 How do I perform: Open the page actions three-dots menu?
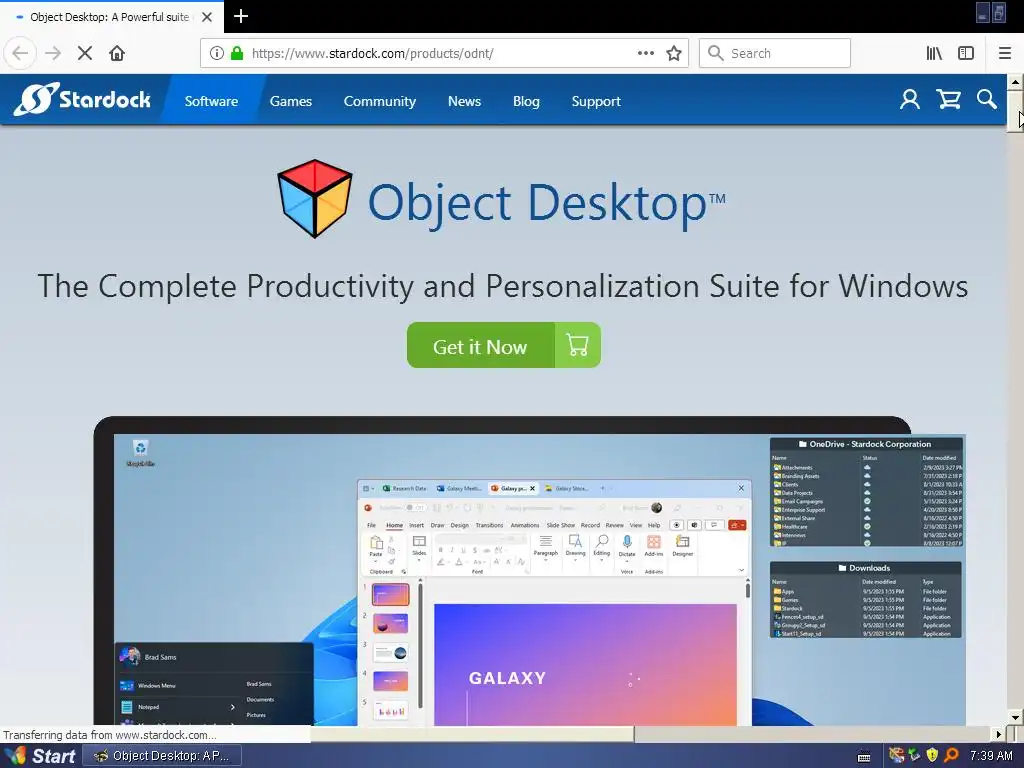(646, 53)
